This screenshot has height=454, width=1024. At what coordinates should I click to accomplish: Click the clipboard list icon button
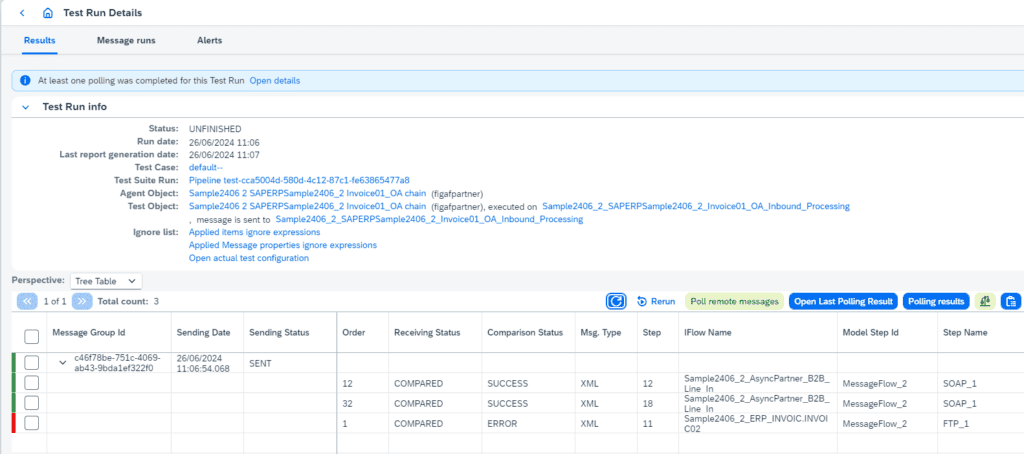pyautogui.click(x=1011, y=301)
